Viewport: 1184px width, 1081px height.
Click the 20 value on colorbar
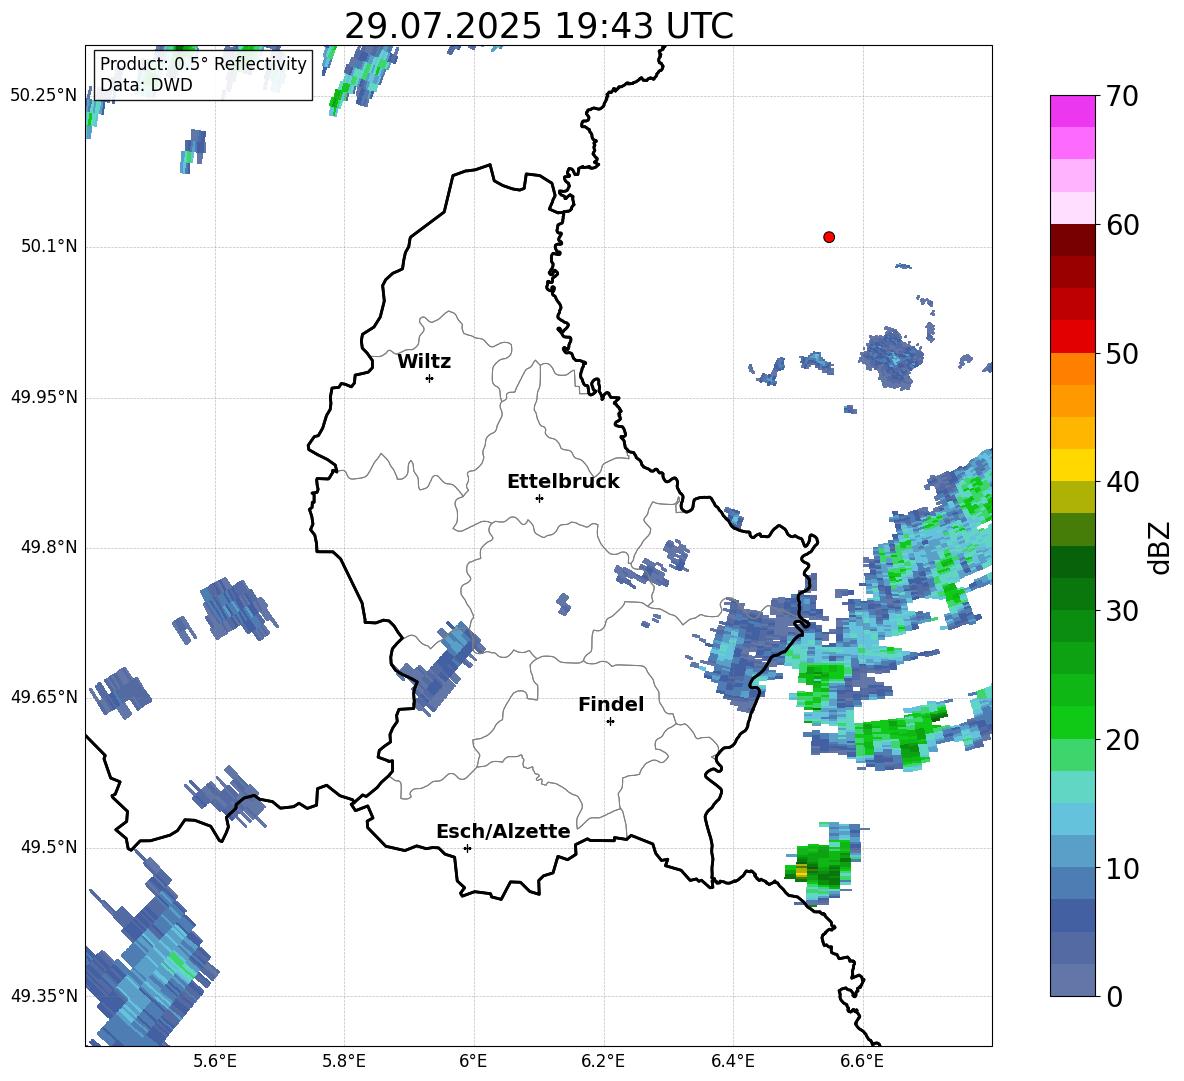click(1122, 740)
